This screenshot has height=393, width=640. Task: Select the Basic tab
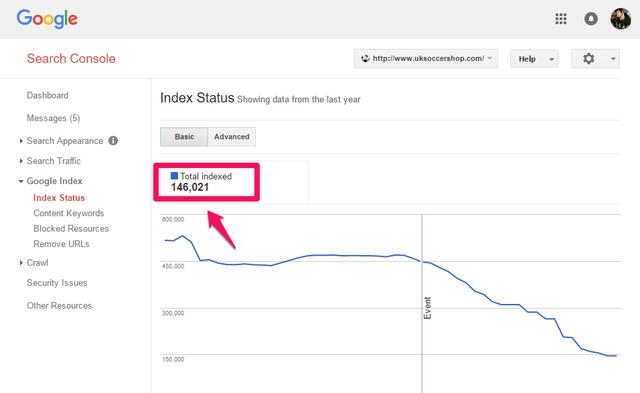(x=184, y=137)
